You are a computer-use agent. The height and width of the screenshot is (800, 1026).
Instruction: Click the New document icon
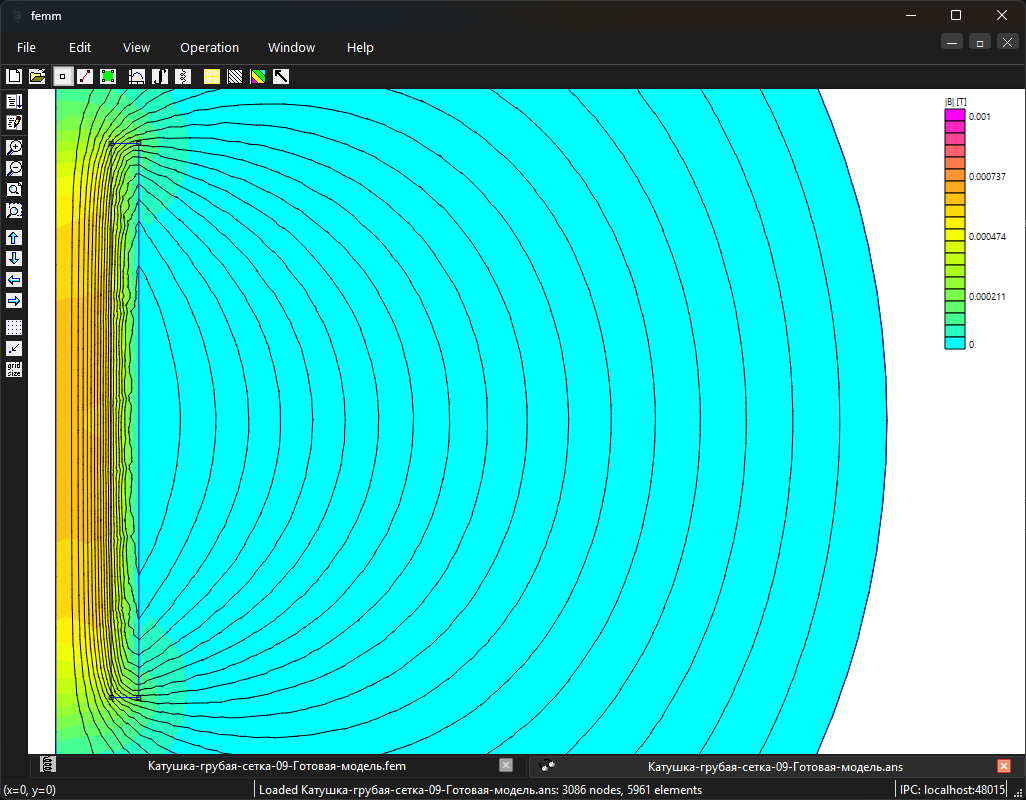pos(14,77)
